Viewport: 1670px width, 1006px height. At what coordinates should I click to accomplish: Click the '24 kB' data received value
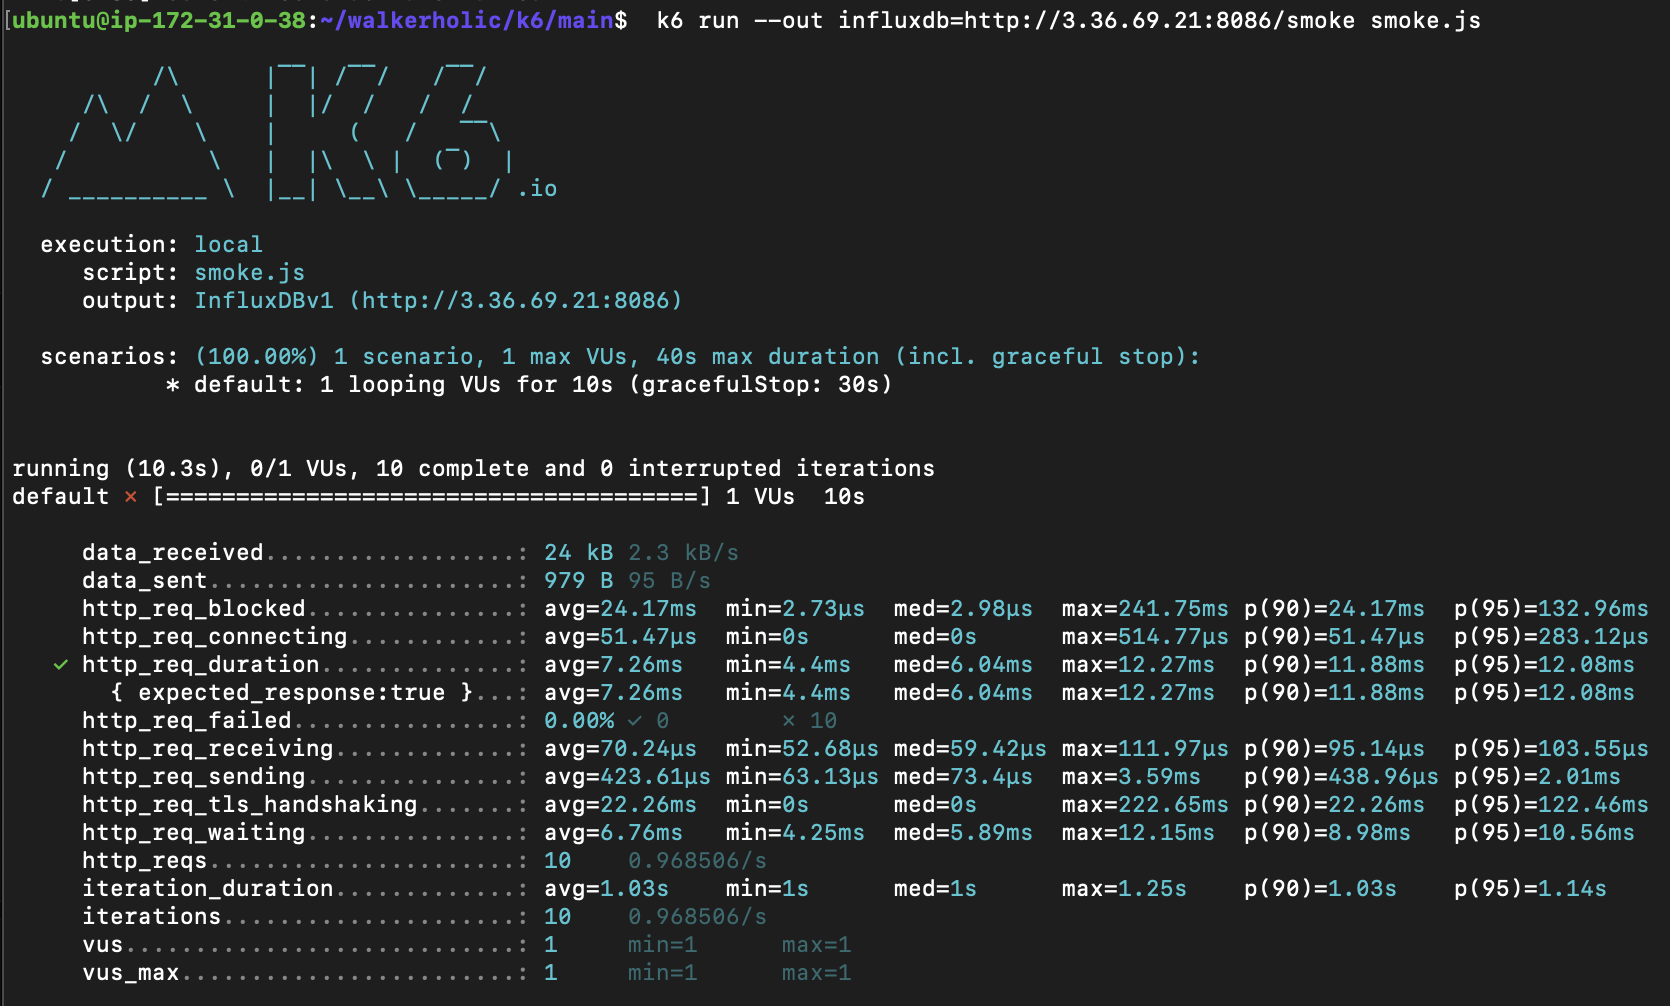(x=579, y=553)
